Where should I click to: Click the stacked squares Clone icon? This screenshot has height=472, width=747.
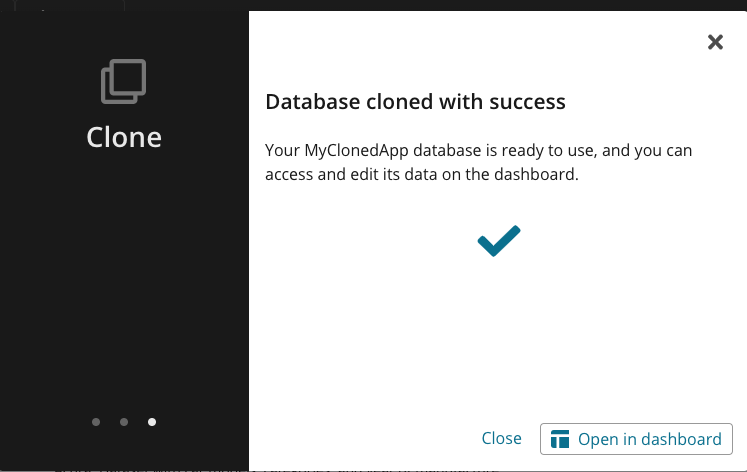click(x=123, y=81)
